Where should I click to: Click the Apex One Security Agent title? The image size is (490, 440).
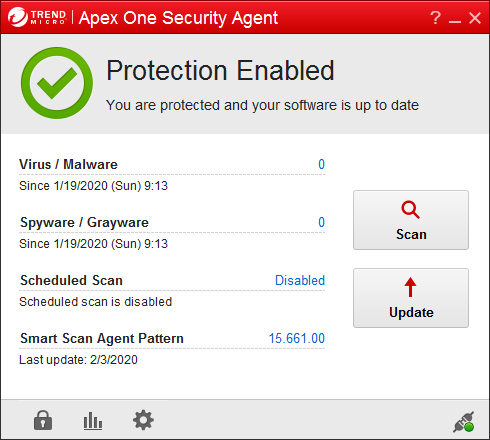(178, 18)
